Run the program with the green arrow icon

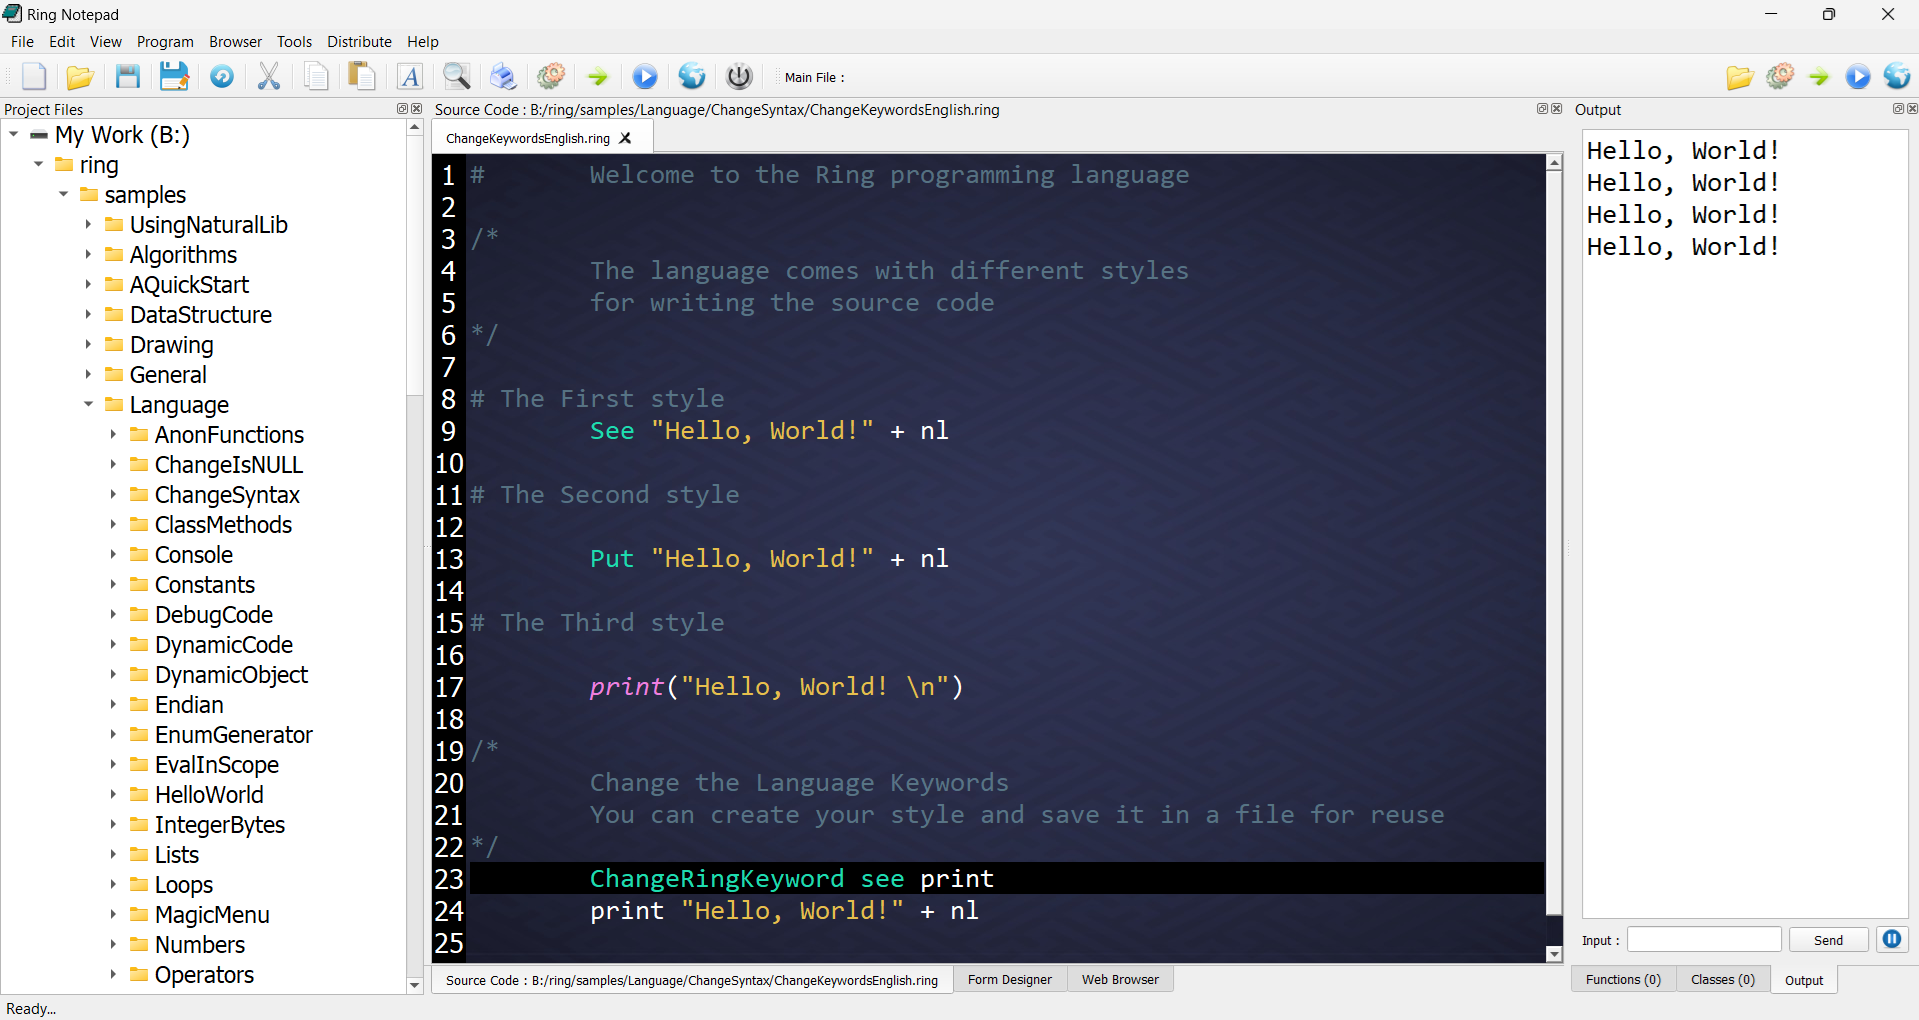coord(598,77)
